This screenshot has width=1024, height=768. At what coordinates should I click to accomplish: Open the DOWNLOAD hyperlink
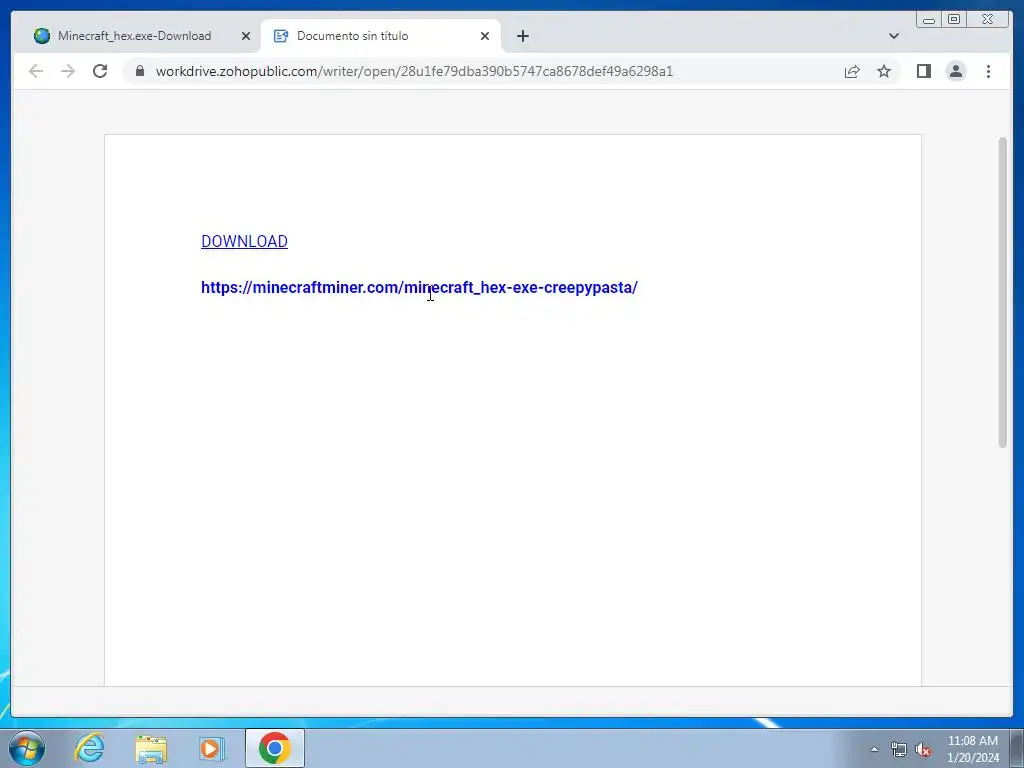tap(244, 241)
